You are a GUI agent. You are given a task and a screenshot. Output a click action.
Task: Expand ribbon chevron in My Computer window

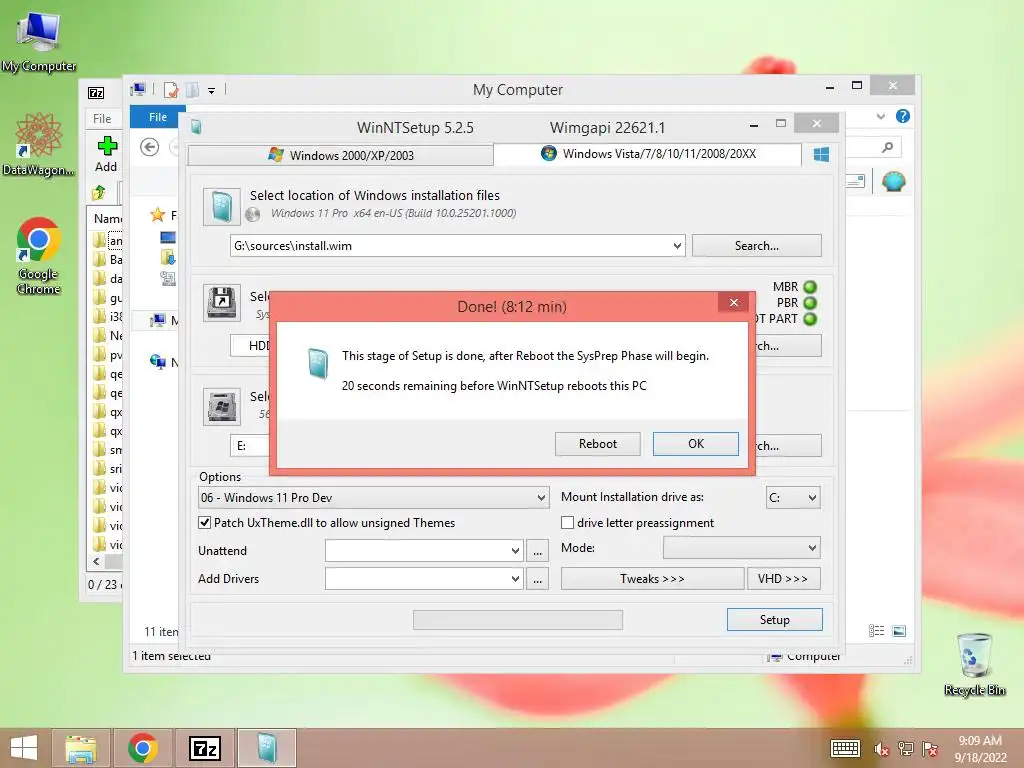click(880, 116)
